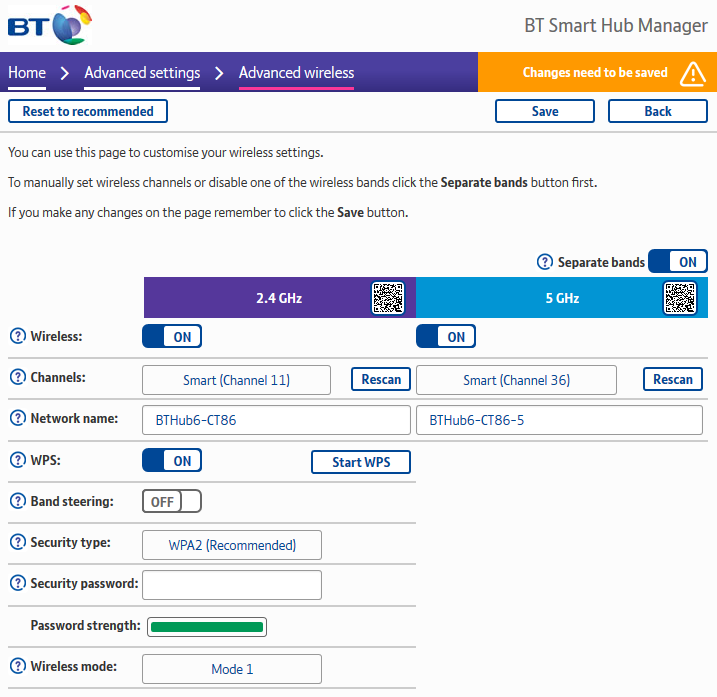This screenshot has height=697, width=717.
Task: Click chevron after Advanced settings breadcrumb
Action: click(x=219, y=73)
